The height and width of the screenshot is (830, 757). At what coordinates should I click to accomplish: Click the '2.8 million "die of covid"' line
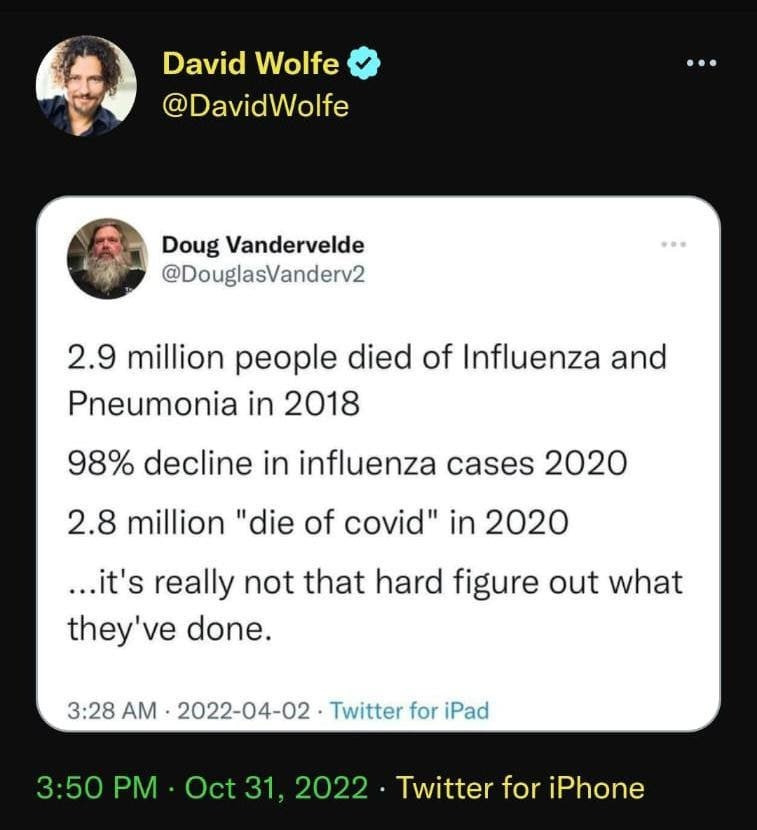pyautogui.click(x=318, y=522)
